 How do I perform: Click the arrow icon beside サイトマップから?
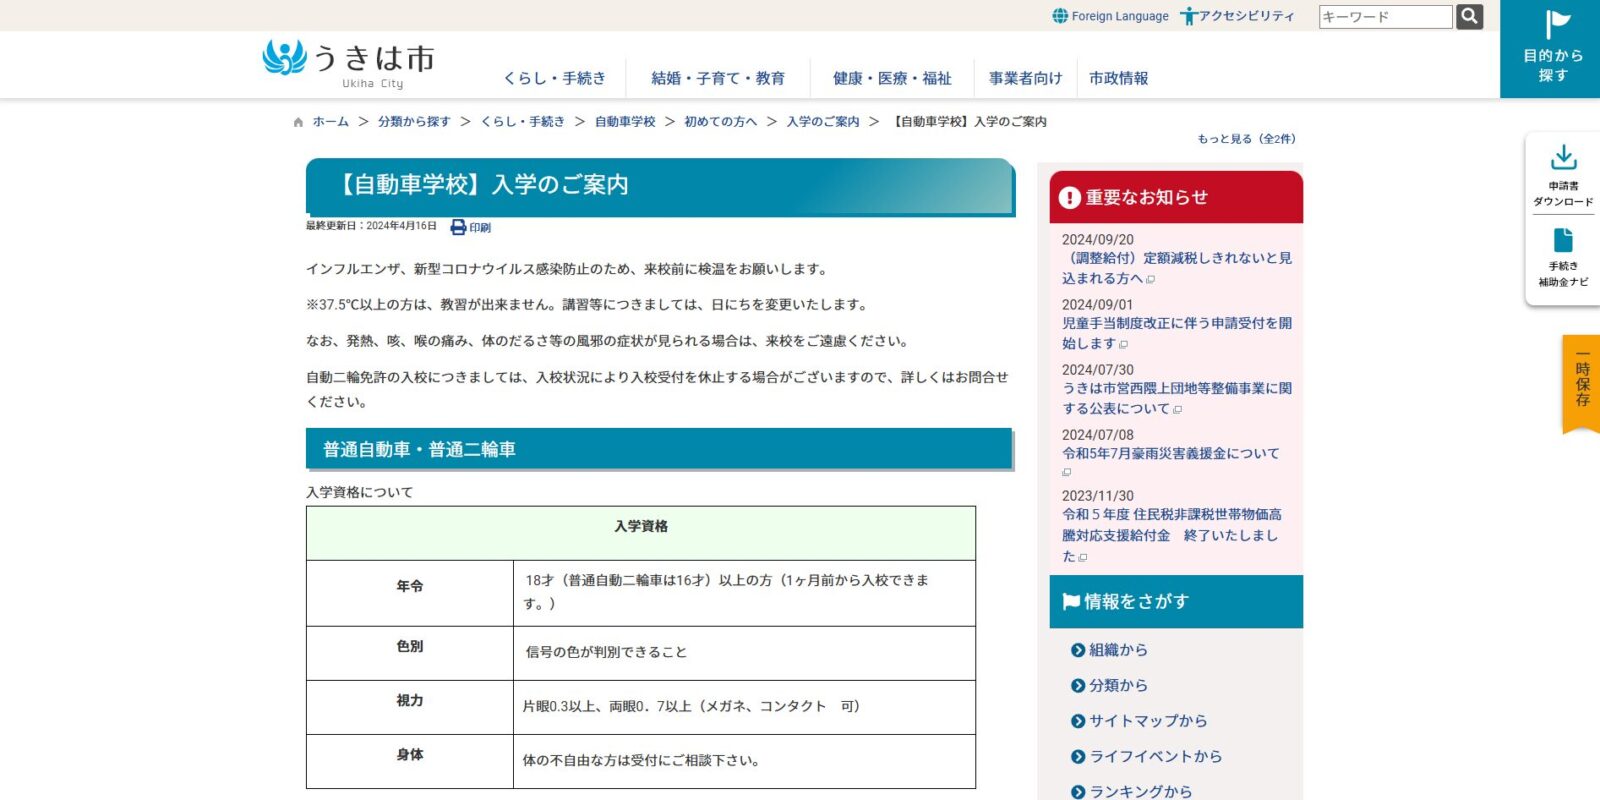click(1078, 721)
